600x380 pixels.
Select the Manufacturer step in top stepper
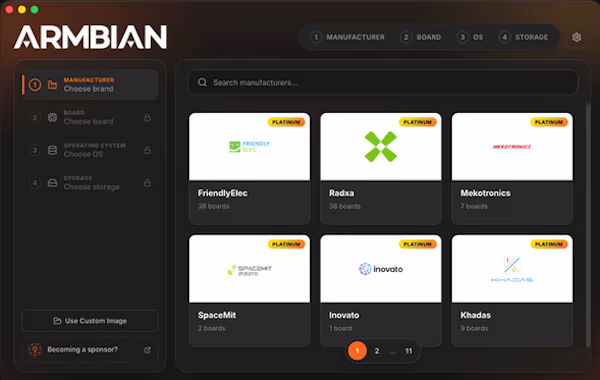click(x=348, y=37)
